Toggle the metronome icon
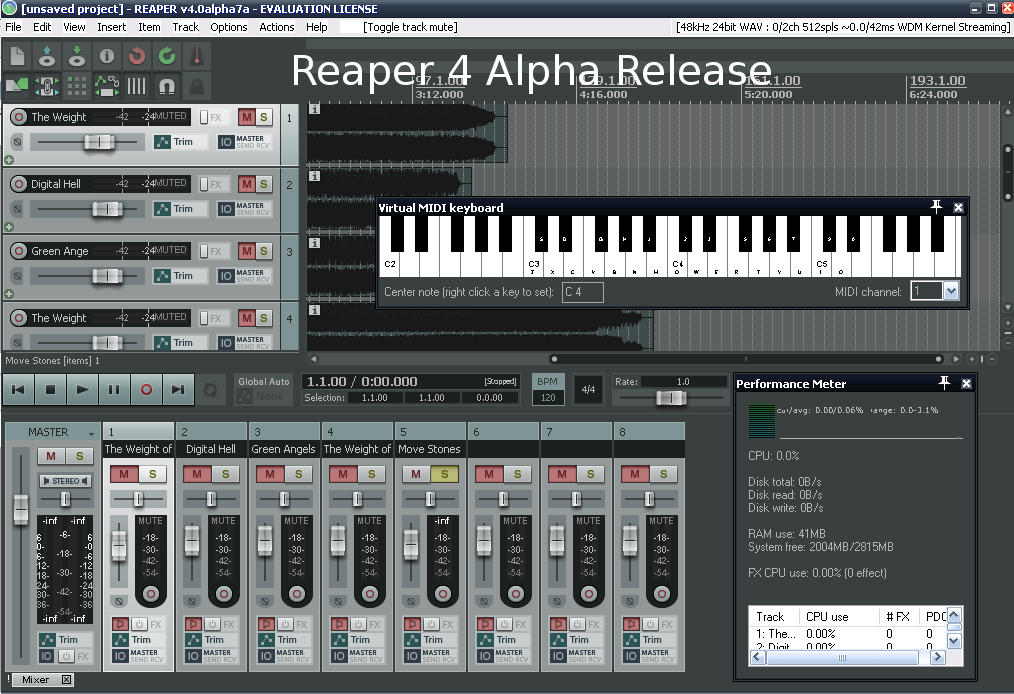The width and height of the screenshot is (1014, 694). click(197, 56)
